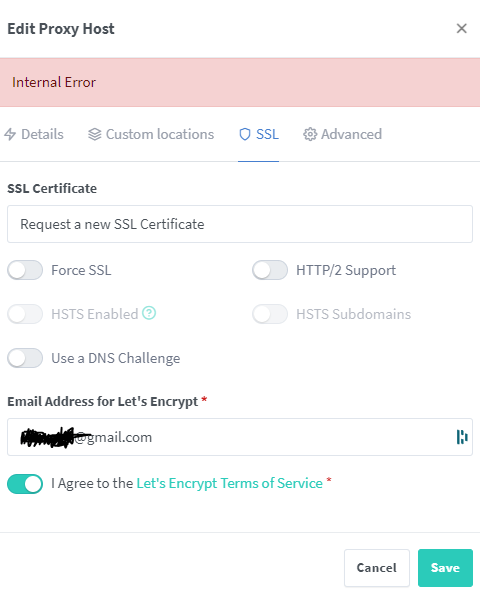Toggle the HSTS Enabled switch
Viewport: 480px width, 592px height.
tap(25, 314)
